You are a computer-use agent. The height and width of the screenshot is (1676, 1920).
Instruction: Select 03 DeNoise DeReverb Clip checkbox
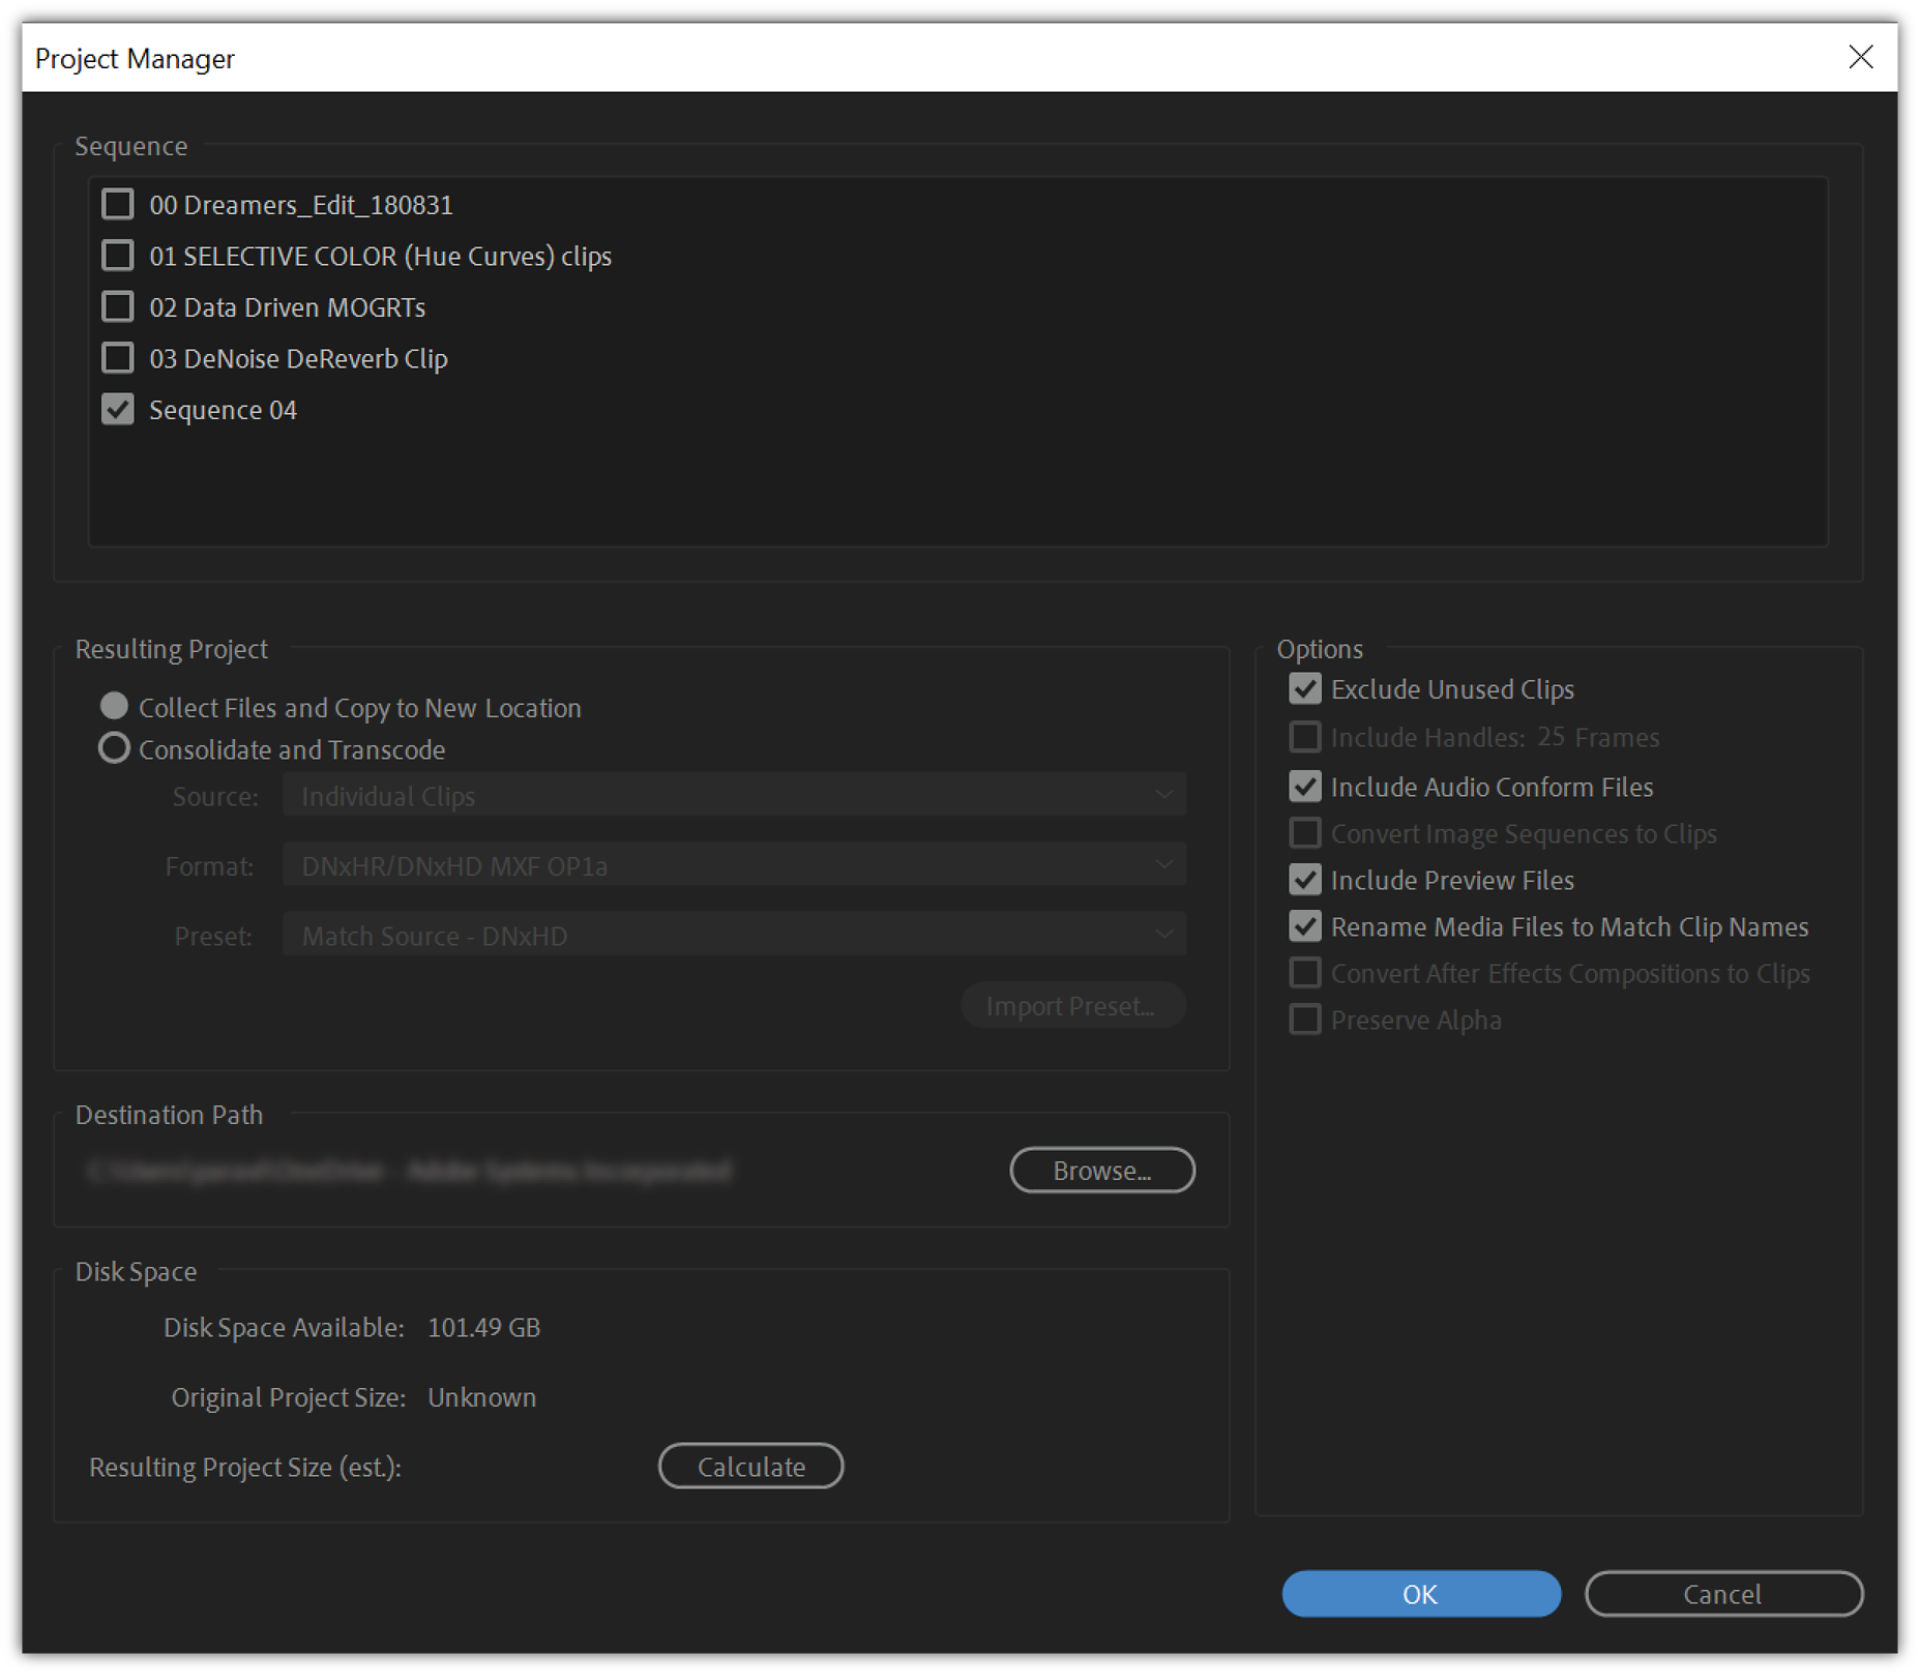[x=118, y=358]
